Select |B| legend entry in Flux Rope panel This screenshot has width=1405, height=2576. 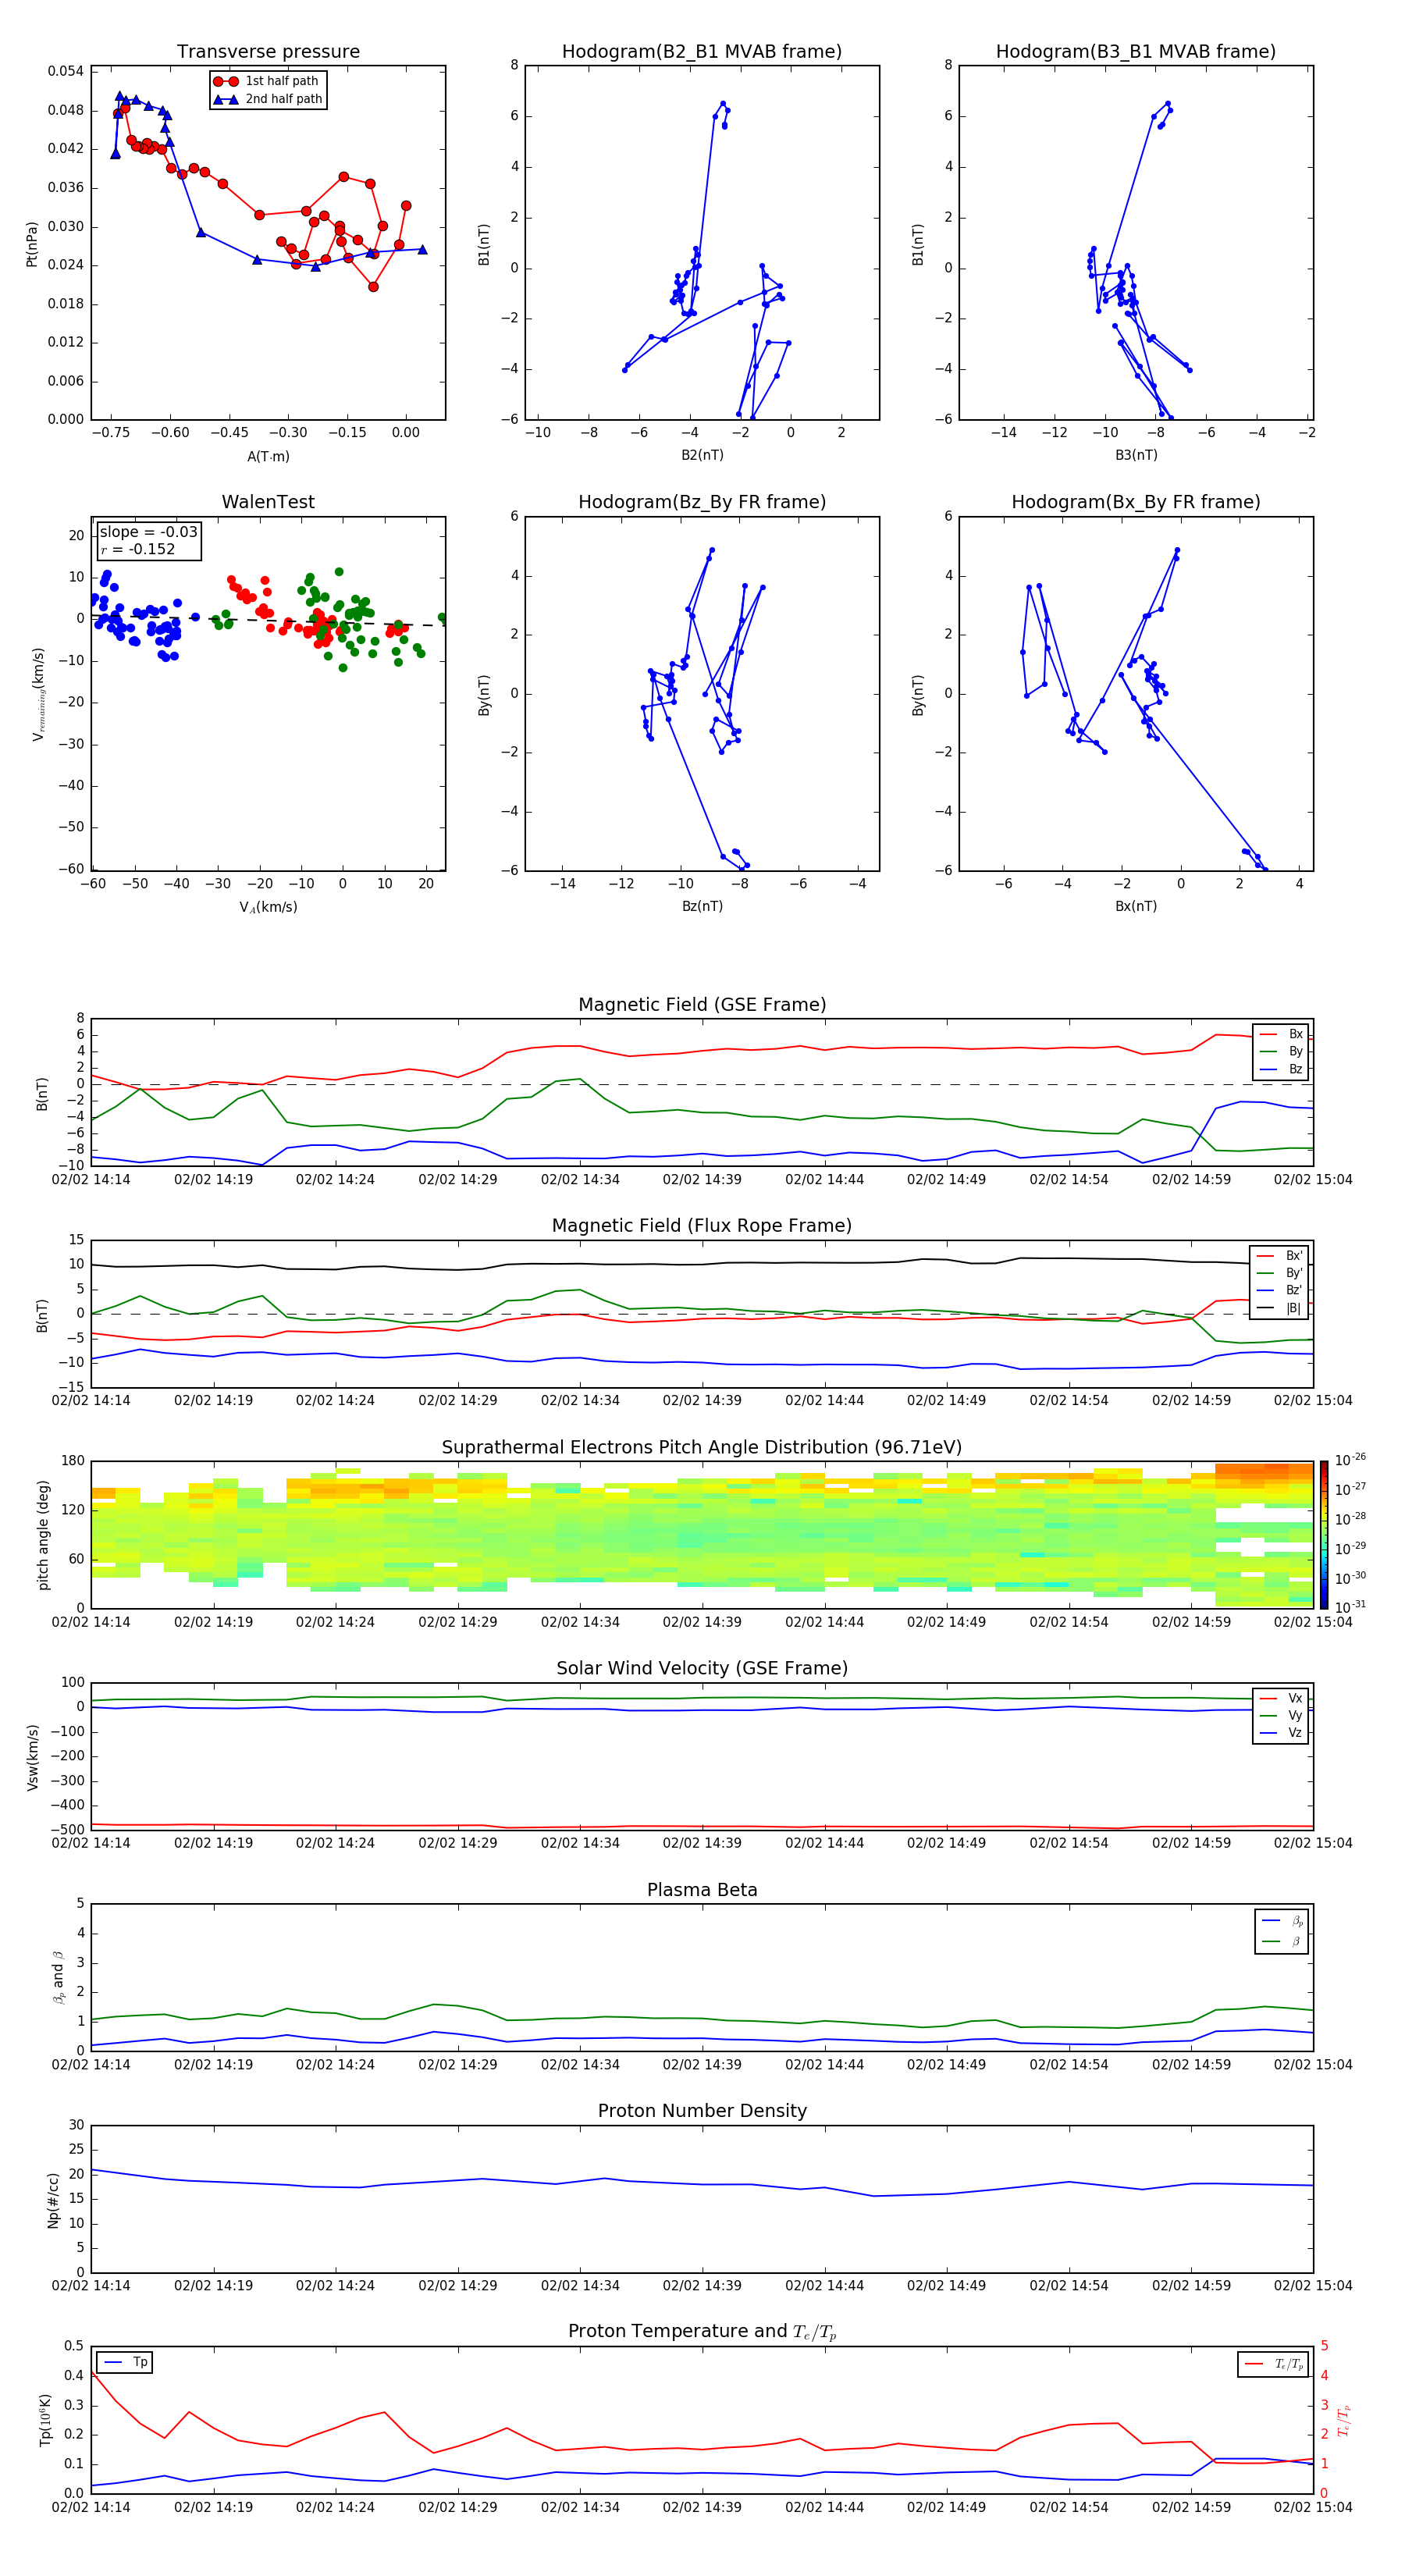tap(1280, 1308)
